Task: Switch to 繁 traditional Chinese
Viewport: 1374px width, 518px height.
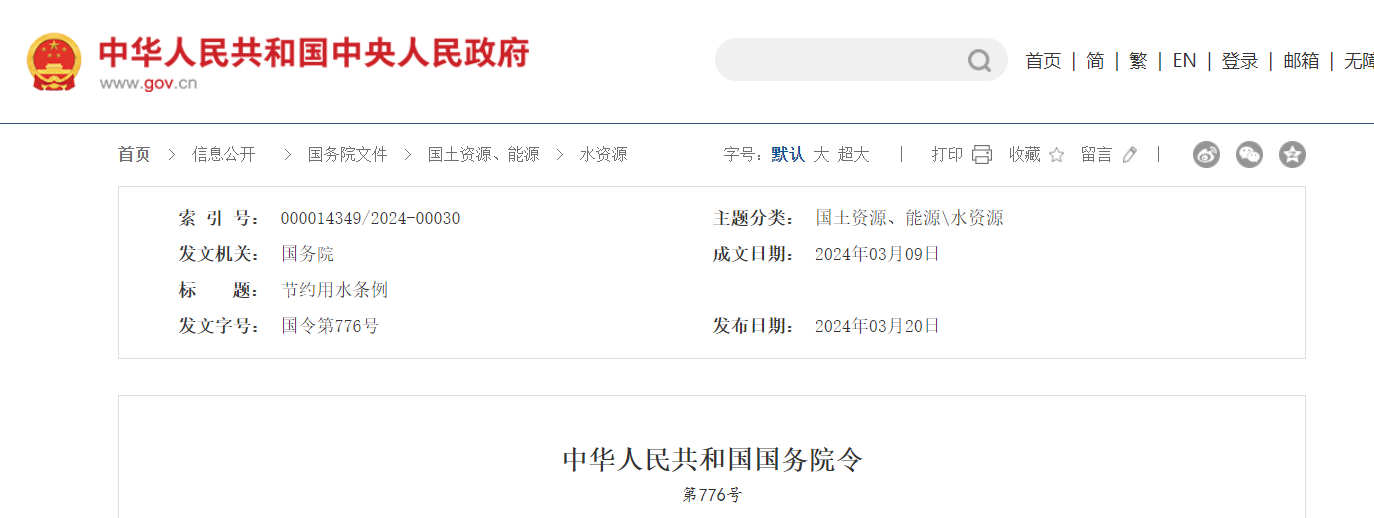Action: 1138,61
